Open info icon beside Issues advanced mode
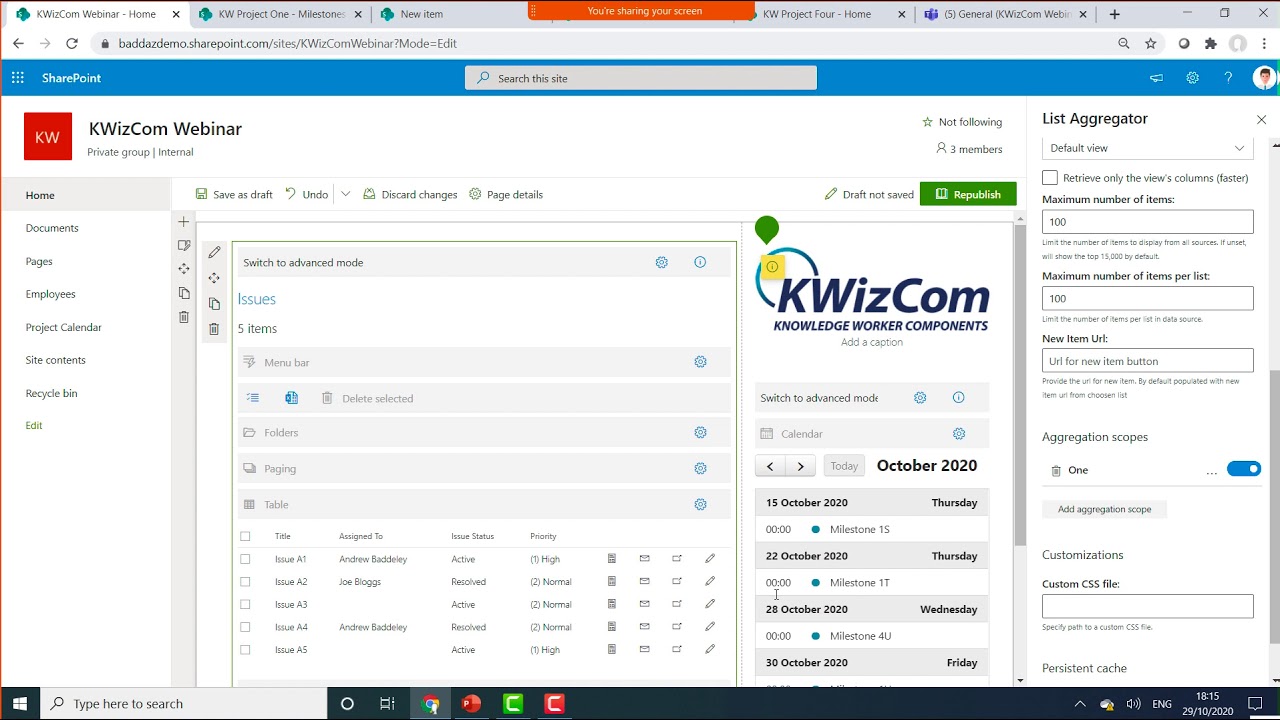Image resolution: width=1280 pixels, height=720 pixels. coord(700,262)
